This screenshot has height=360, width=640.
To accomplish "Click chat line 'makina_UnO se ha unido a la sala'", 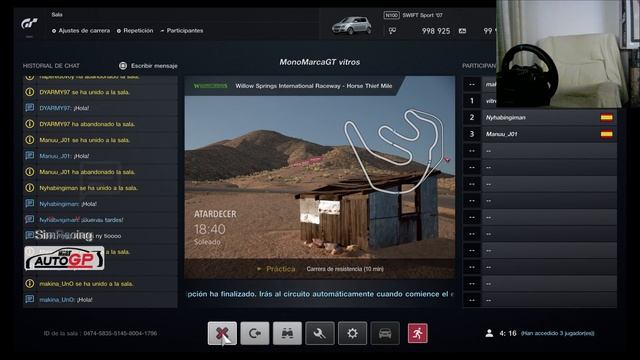I will click(86, 284).
